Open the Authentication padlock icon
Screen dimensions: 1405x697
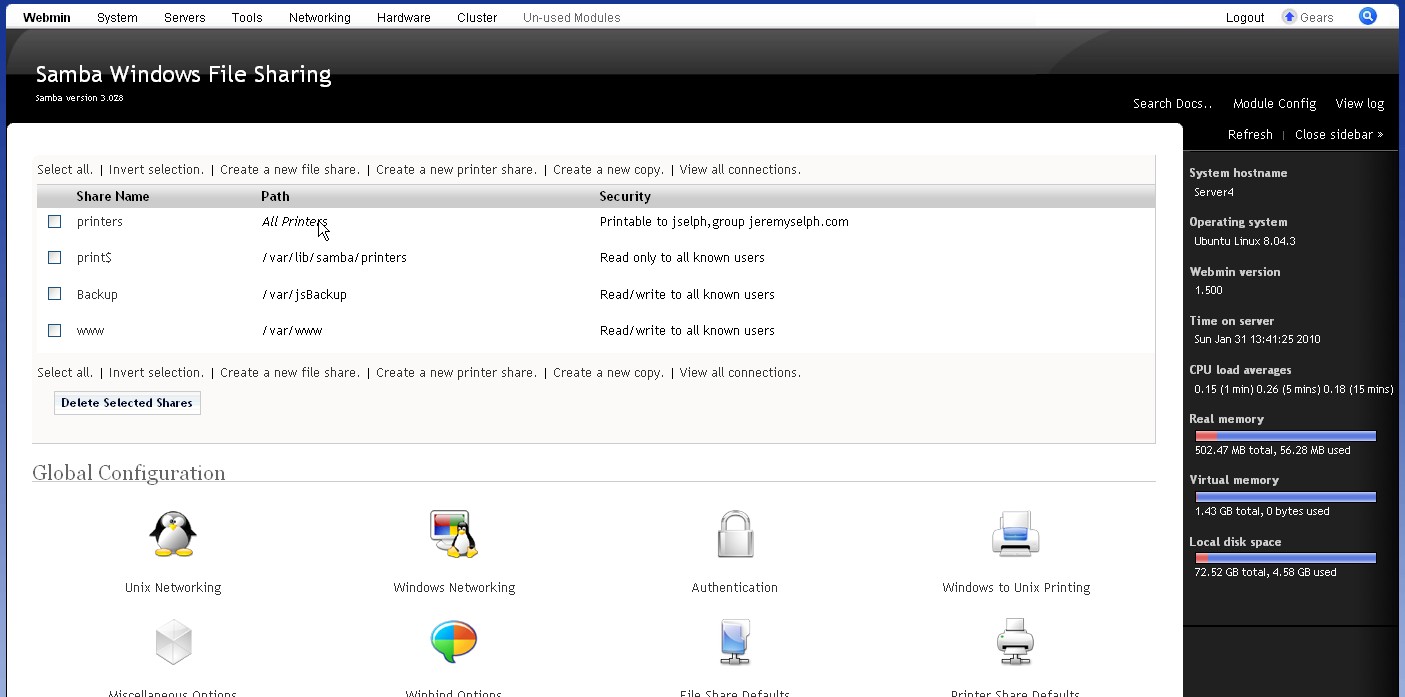[x=735, y=534]
